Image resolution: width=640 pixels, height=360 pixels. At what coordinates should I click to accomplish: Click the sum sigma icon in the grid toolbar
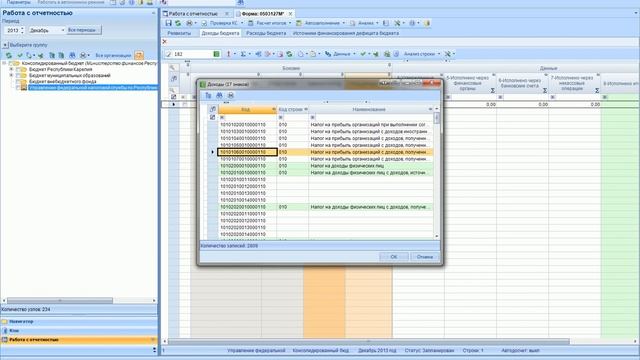click(243, 54)
